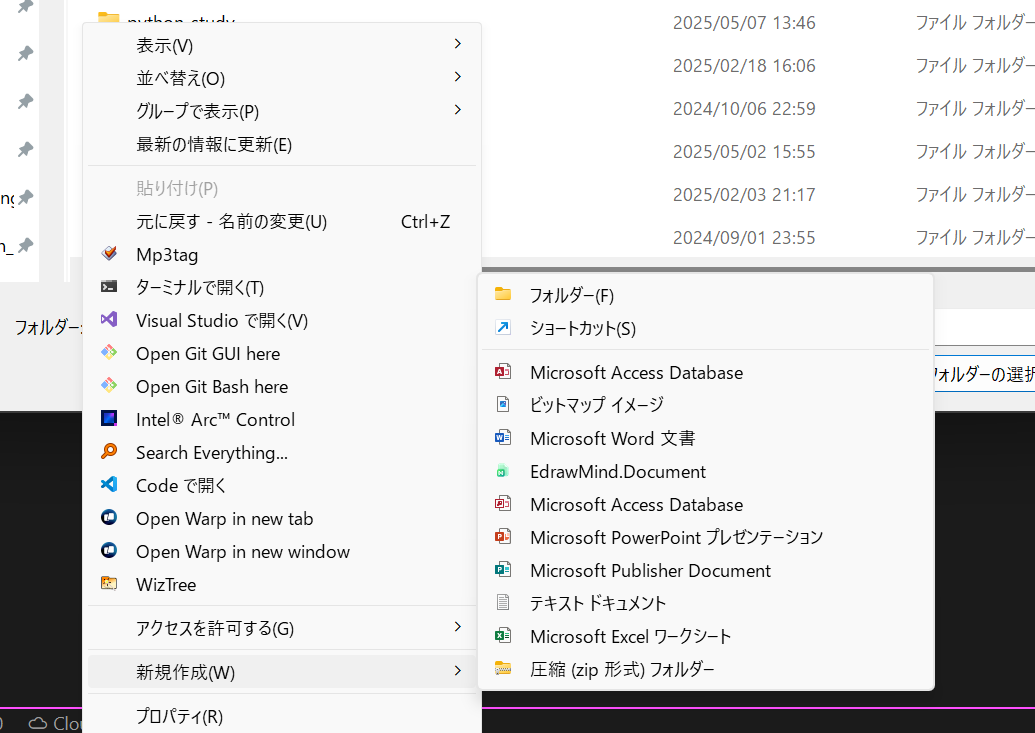
Task: Click the VS Code icon beside Code で開く
Action: 109,485
